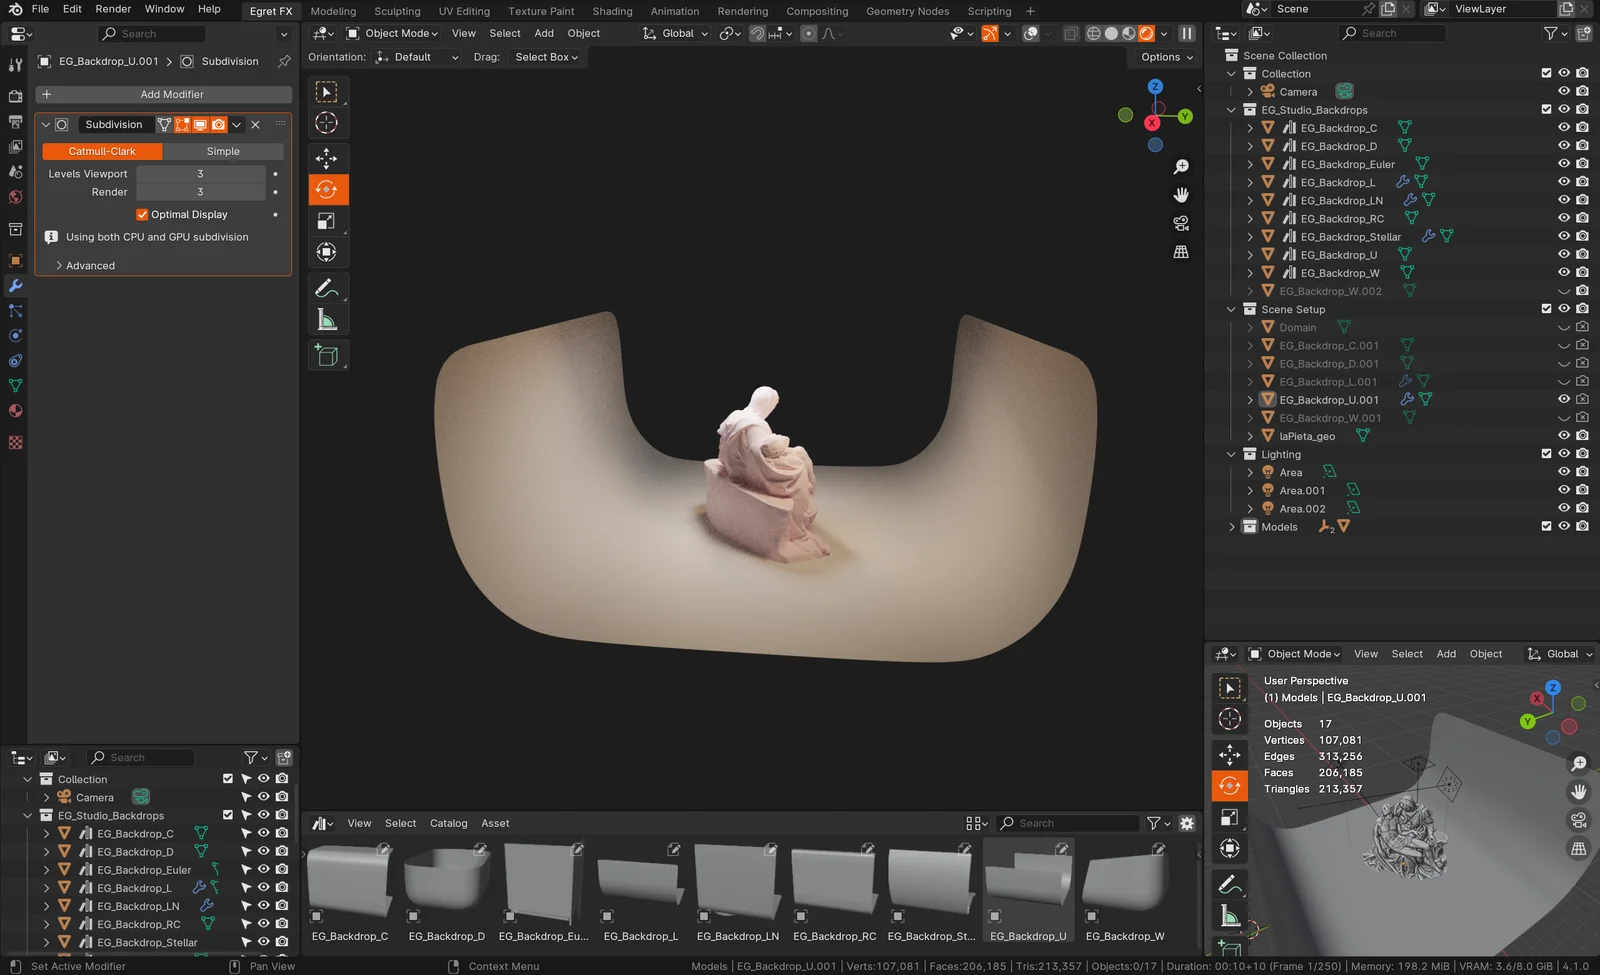This screenshot has width=1600, height=975.
Task: Hide EG_Backdrop_C with its eye toggle
Action: (1564, 128)
